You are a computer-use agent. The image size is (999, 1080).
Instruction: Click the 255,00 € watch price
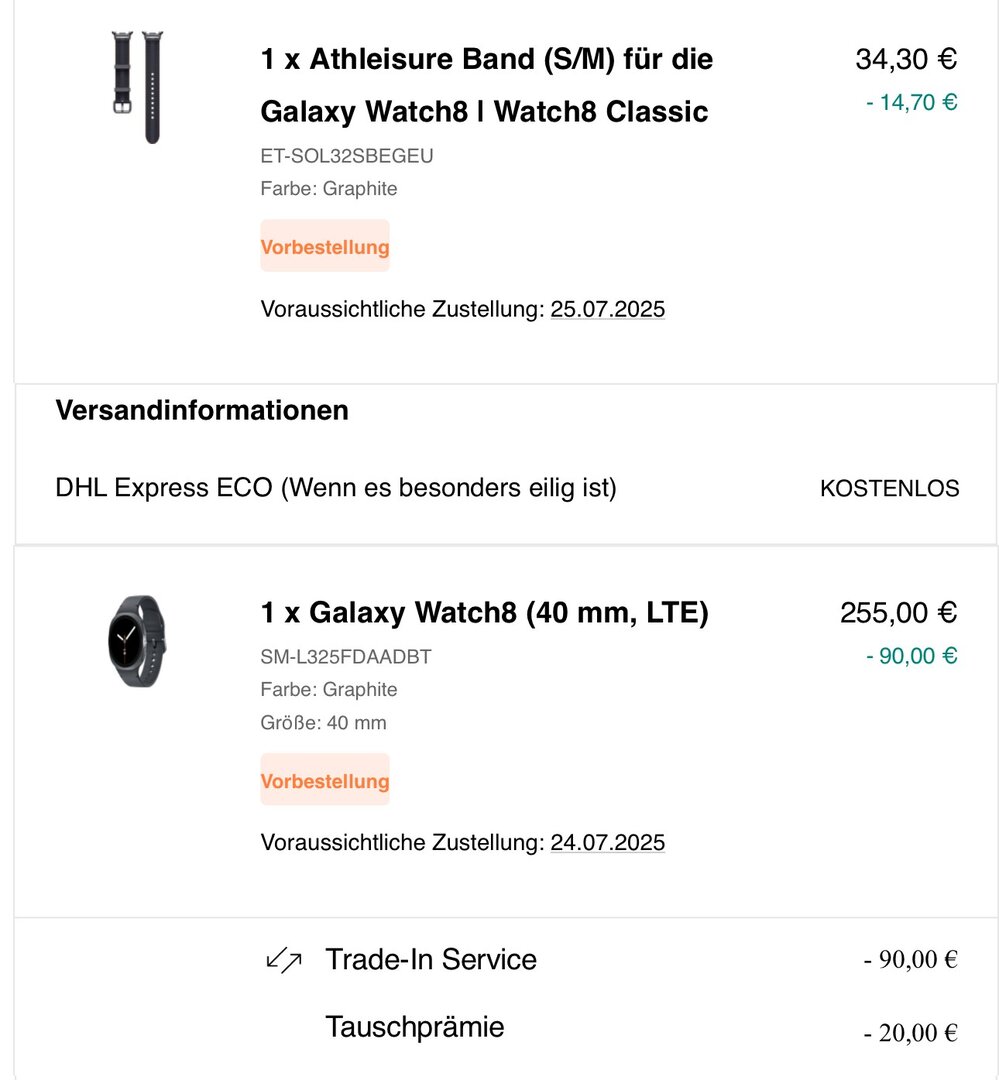898,612
